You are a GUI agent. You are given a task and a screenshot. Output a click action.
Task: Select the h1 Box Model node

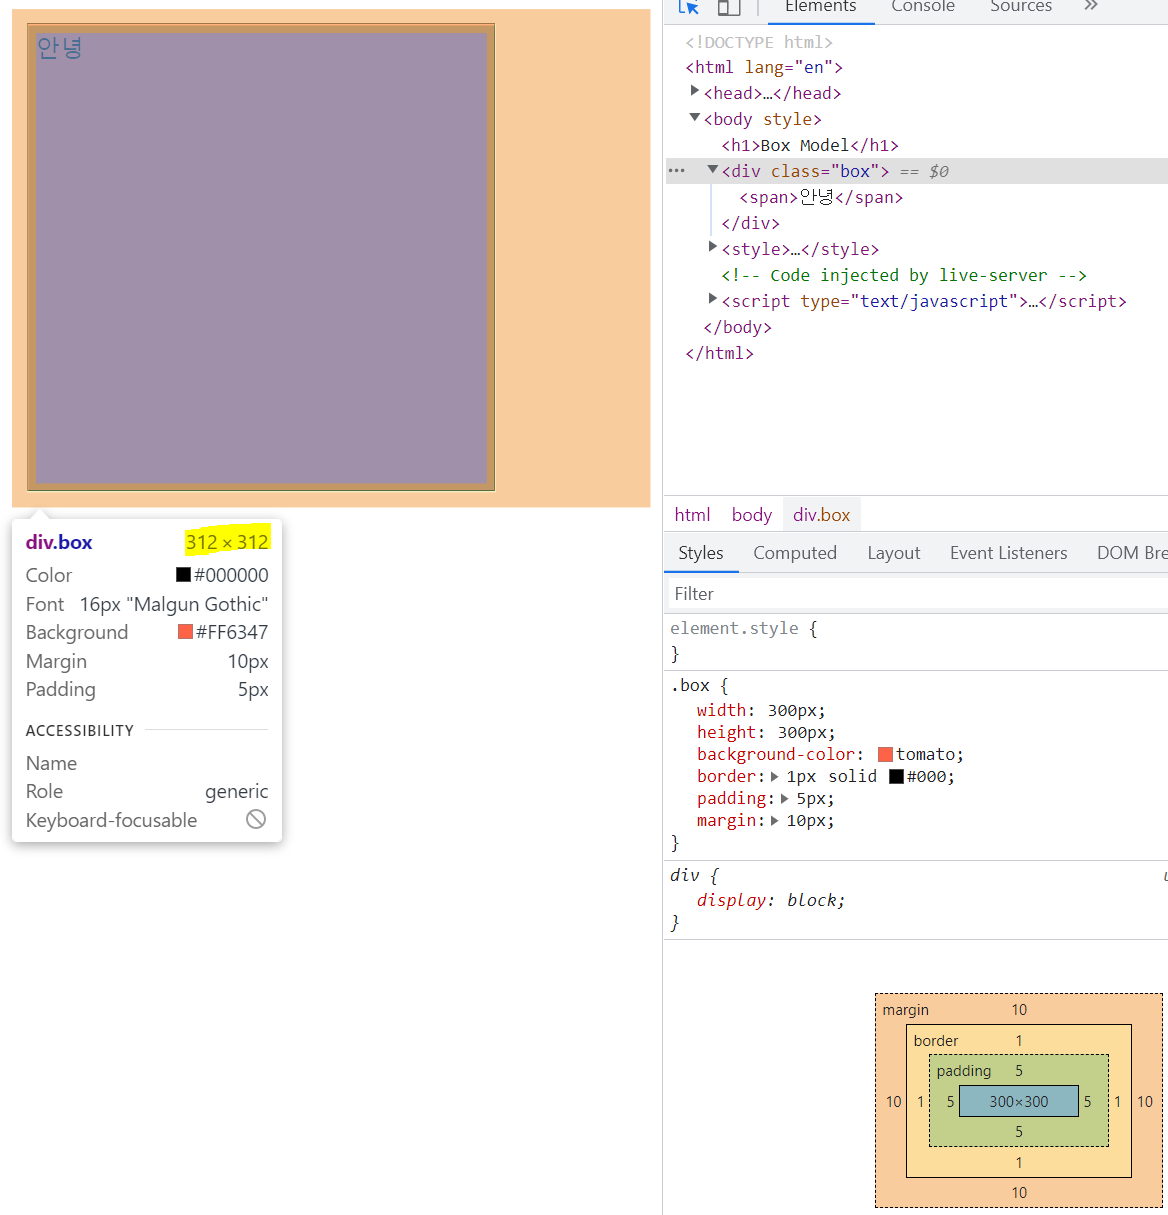(810, 145)
